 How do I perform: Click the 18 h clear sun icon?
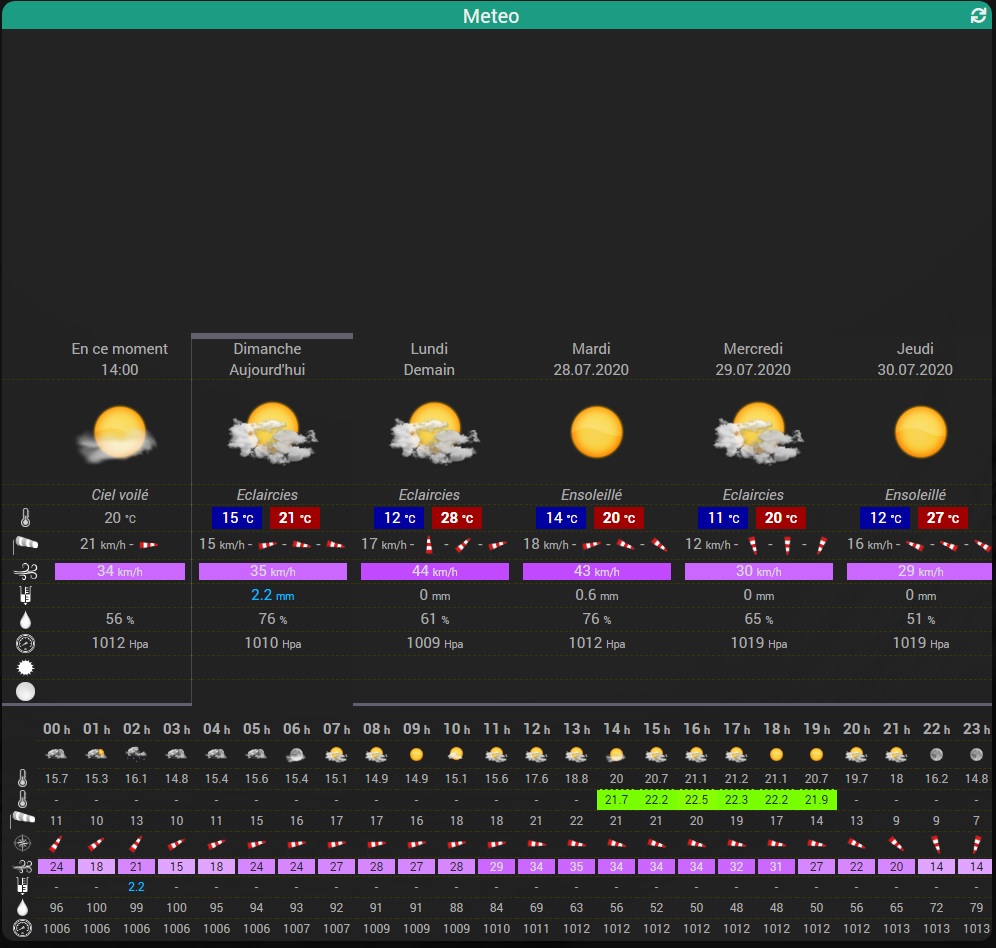776,754
